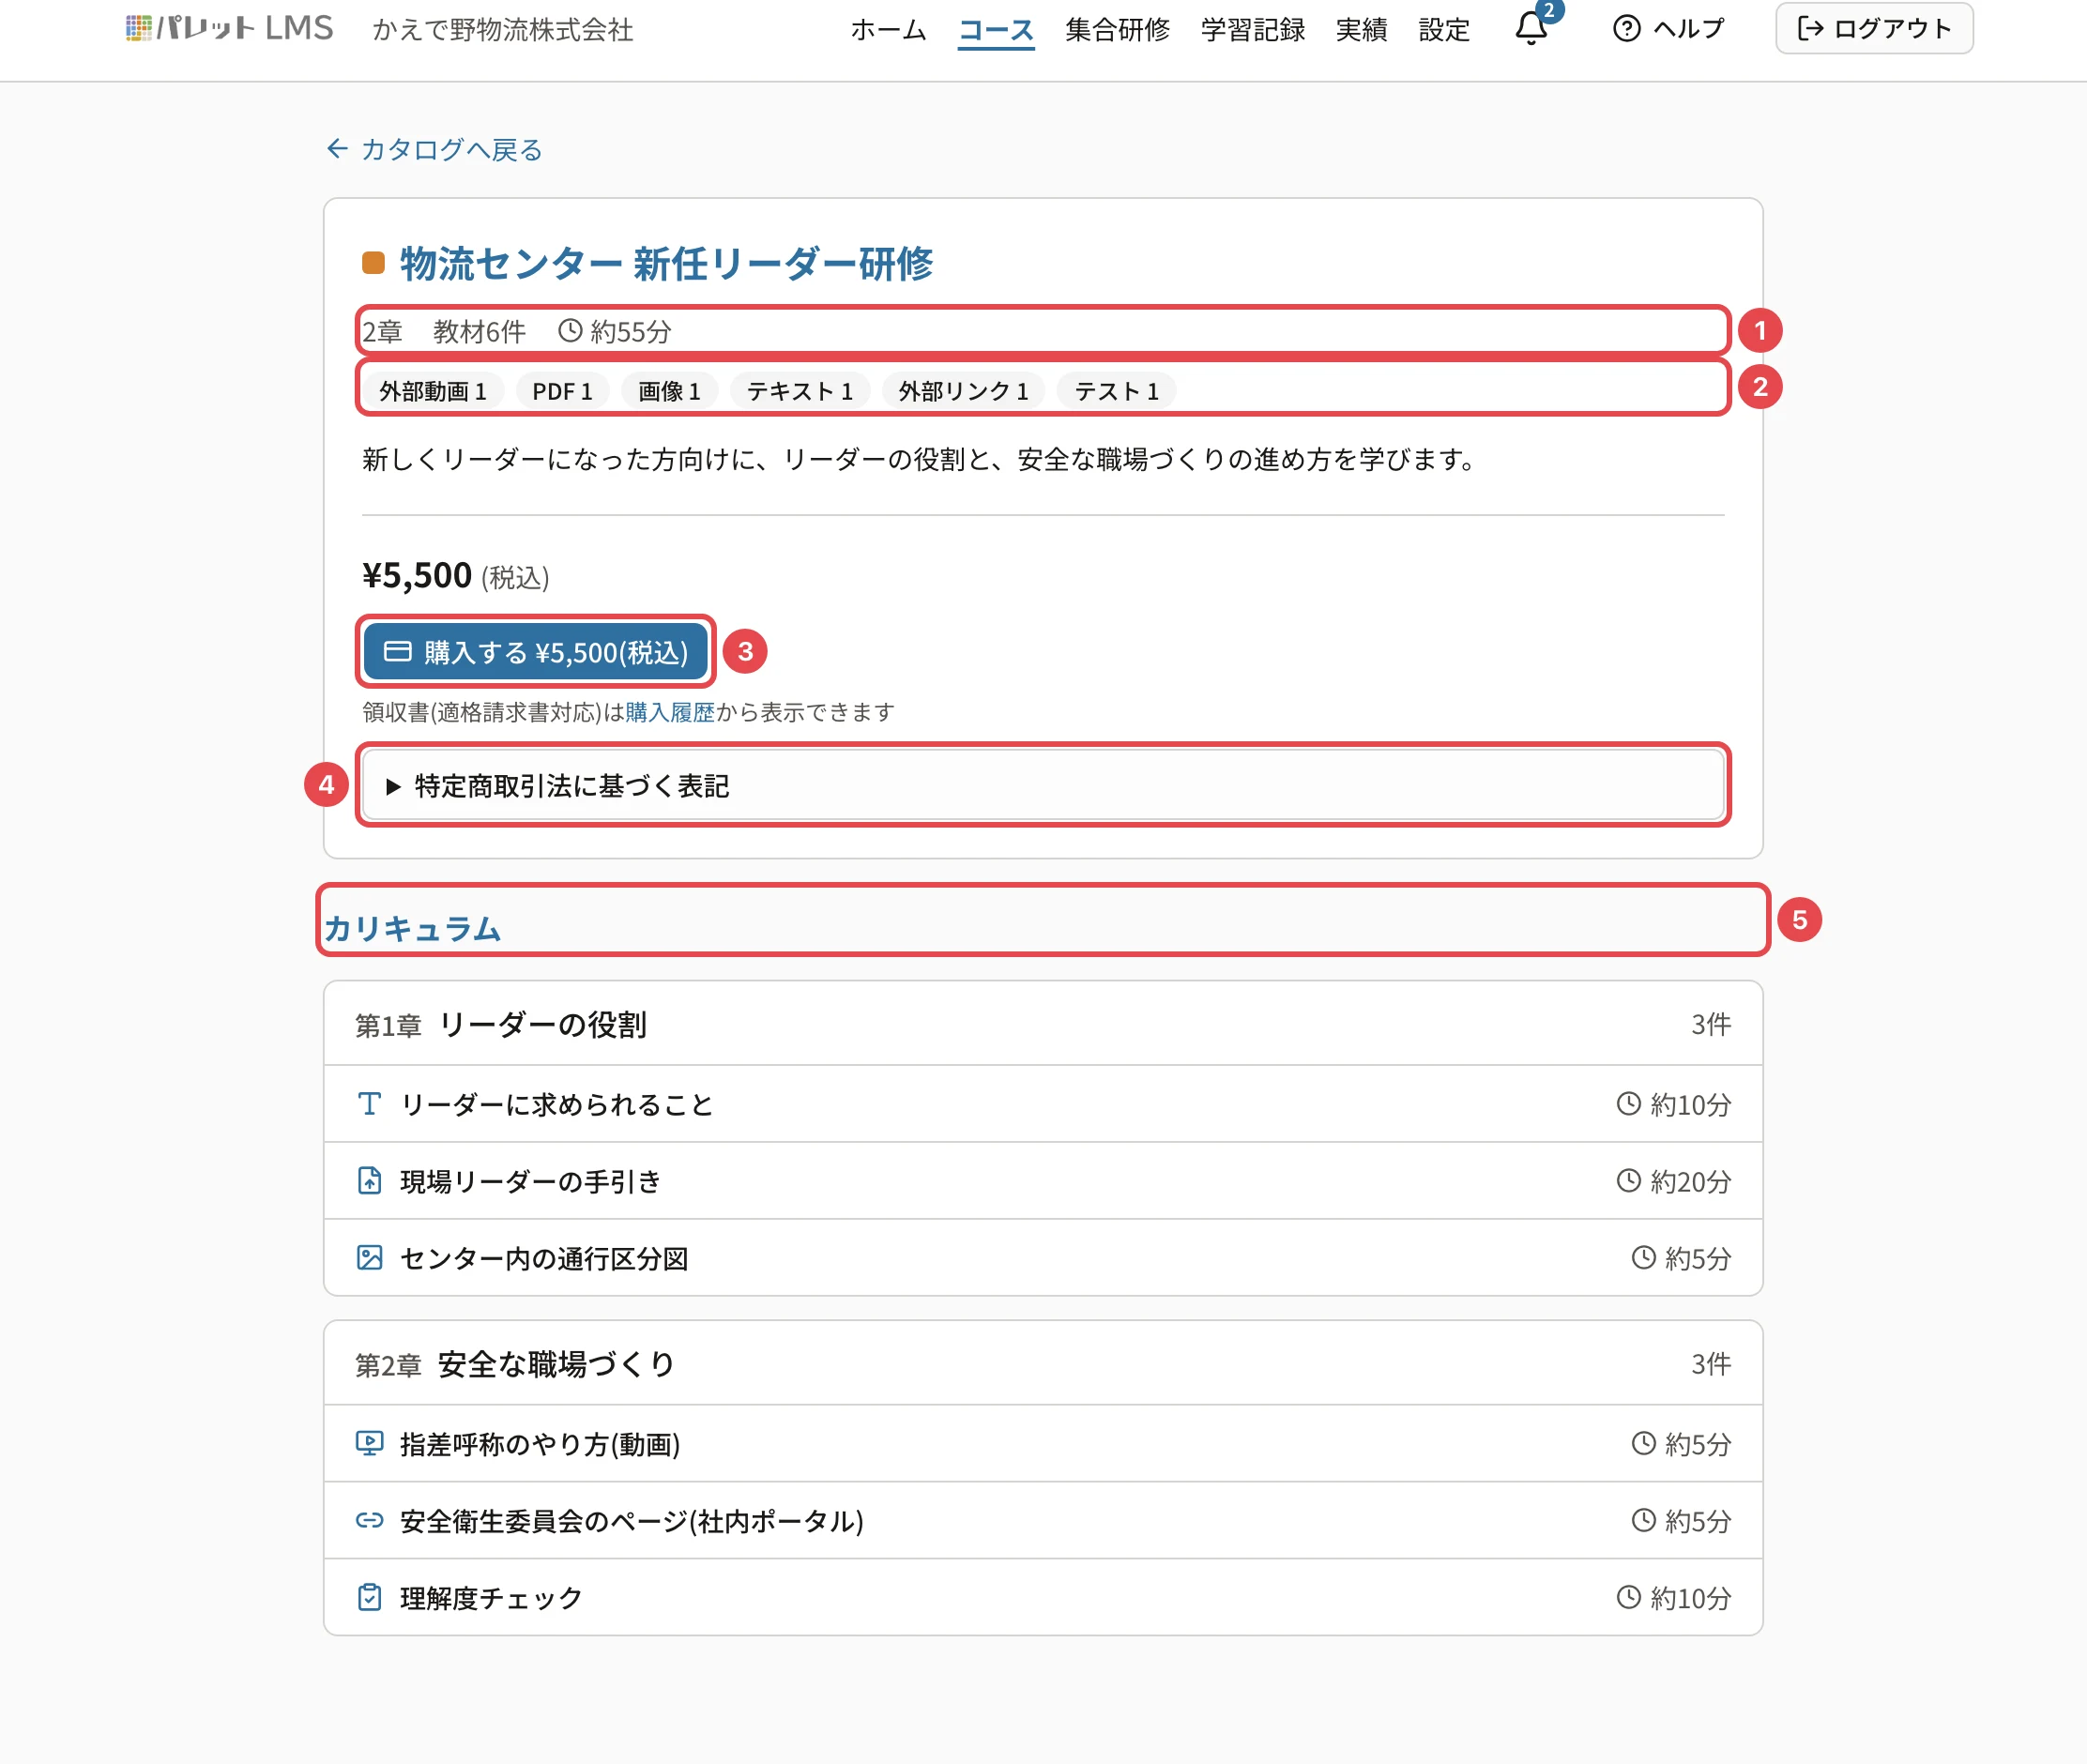Click the clipboard test icon for 理解度チェック
Image resolution: width=2087 pixels, height=1764 pixels.
pos(369,1597)
